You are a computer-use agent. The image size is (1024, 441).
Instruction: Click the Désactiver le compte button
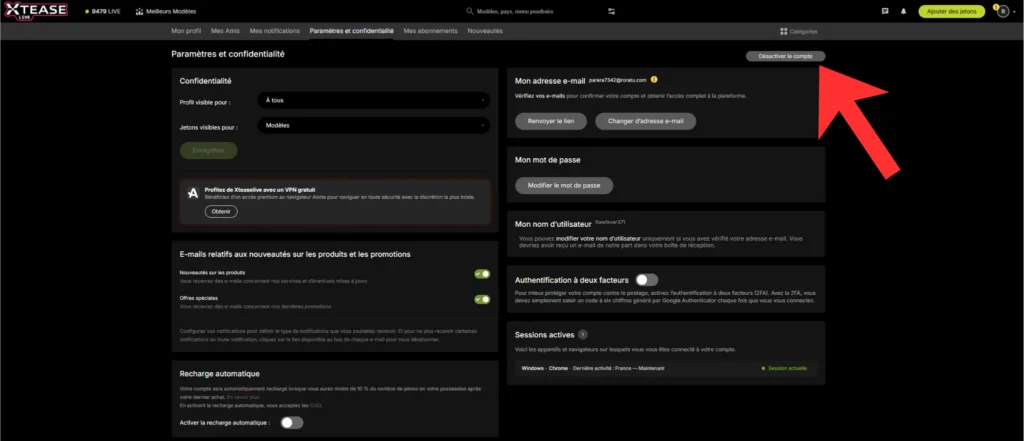coord(785,57)
